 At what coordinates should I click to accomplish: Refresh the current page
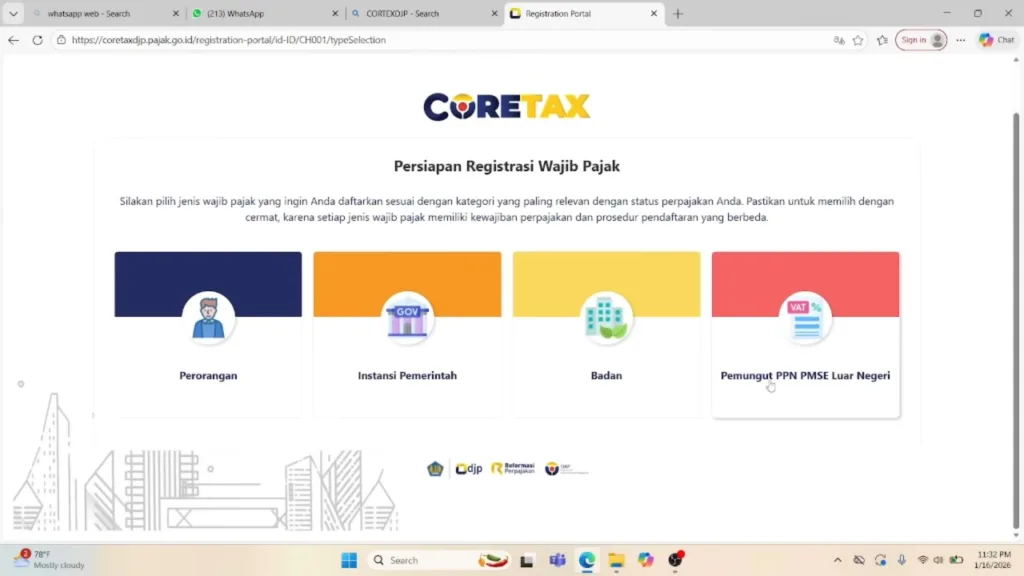[x=37, y=40]
